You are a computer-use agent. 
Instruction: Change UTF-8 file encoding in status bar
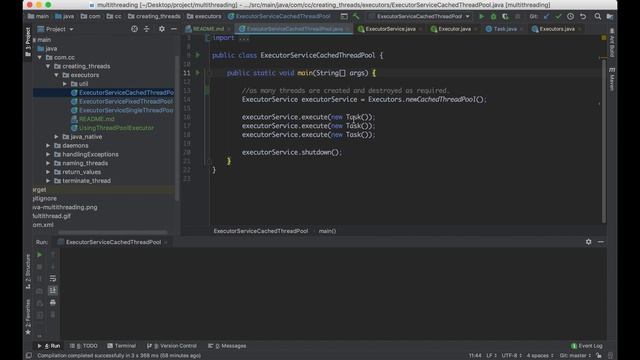pyautogui.click(x=511, y=356)
